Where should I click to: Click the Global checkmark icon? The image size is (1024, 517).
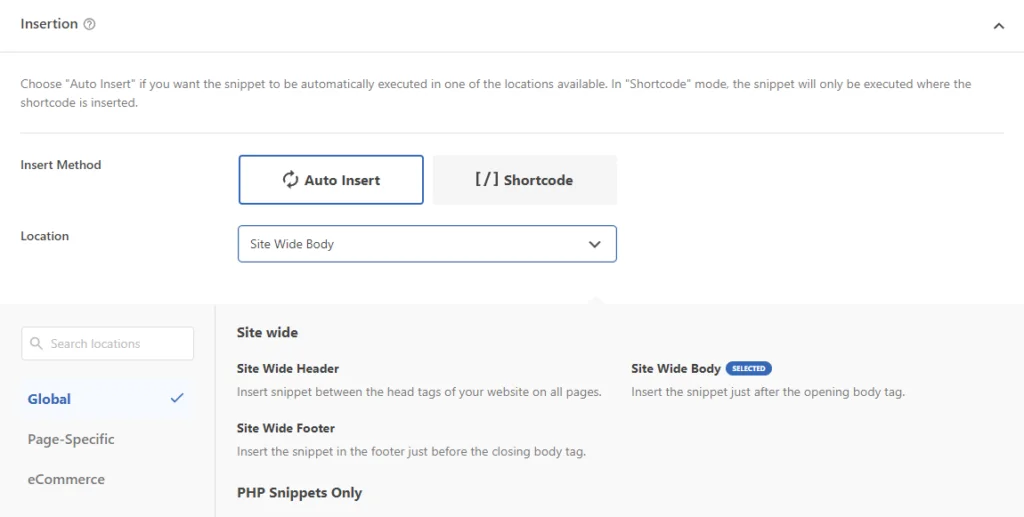click(x=177, y=398)
